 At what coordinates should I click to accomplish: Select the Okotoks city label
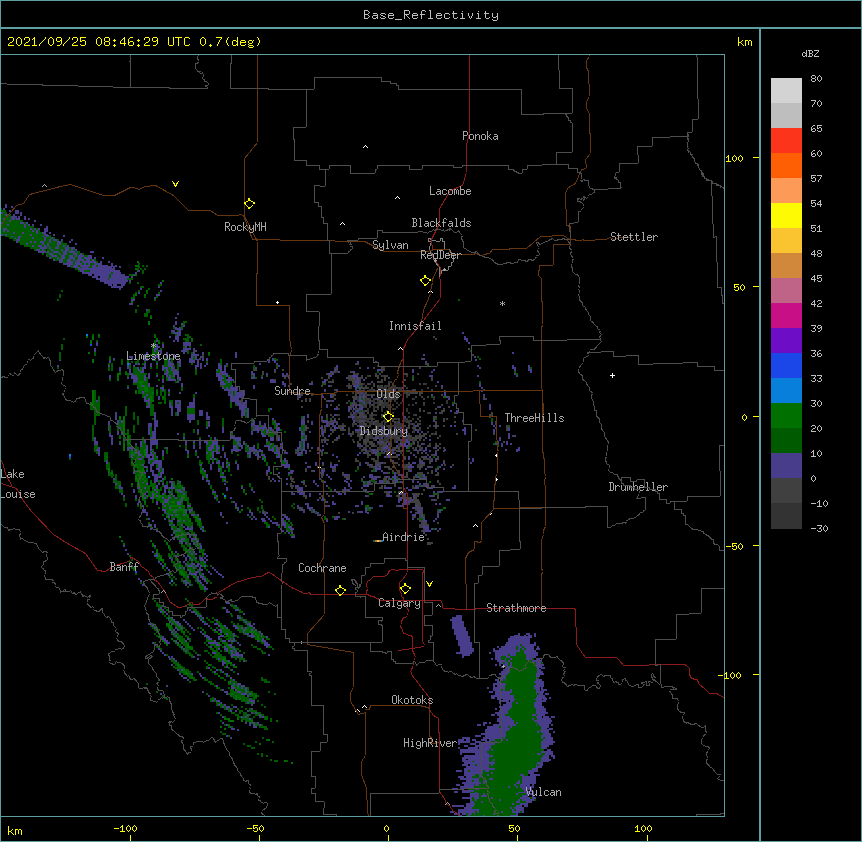[412, 700]
